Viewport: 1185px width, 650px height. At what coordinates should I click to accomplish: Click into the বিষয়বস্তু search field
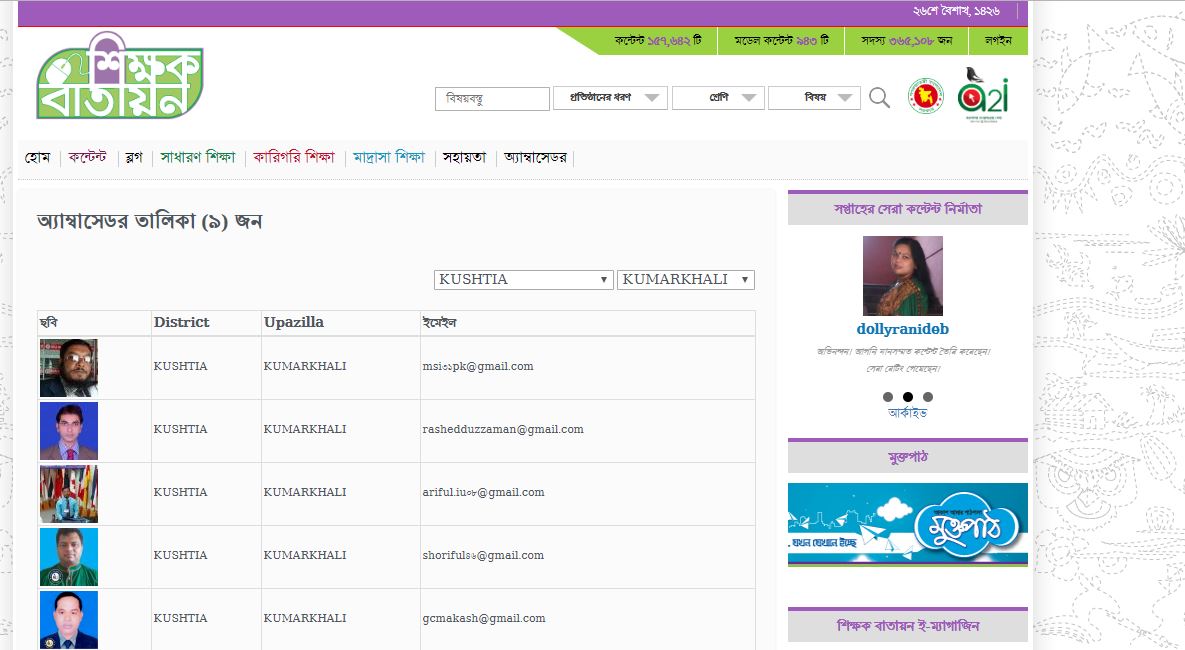[x=492, y=98]
